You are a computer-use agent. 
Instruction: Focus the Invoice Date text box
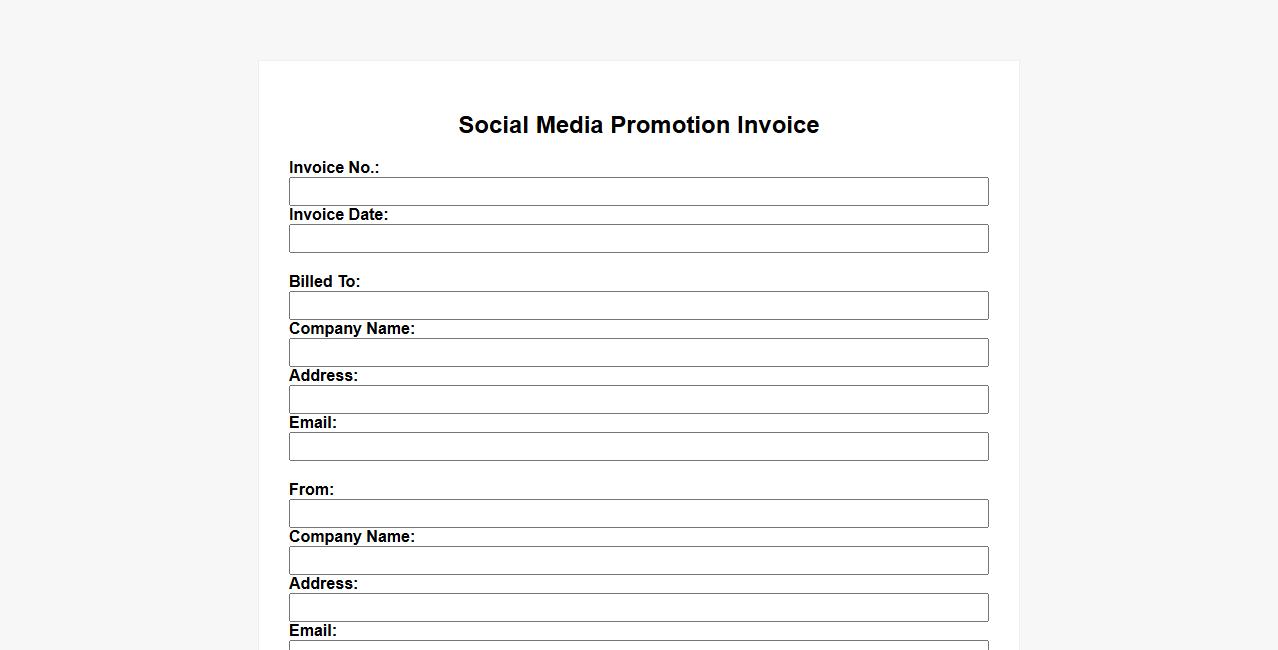(638, 239)
